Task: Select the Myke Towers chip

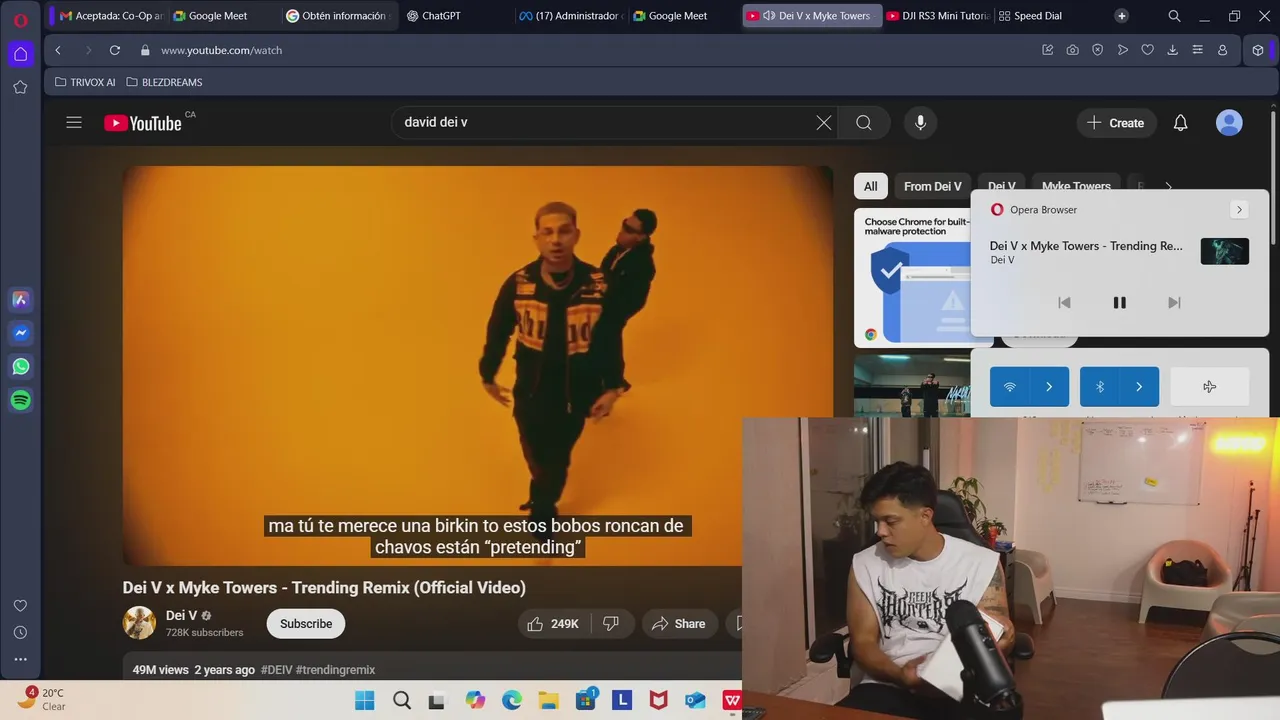Action: coord(1076,186)
